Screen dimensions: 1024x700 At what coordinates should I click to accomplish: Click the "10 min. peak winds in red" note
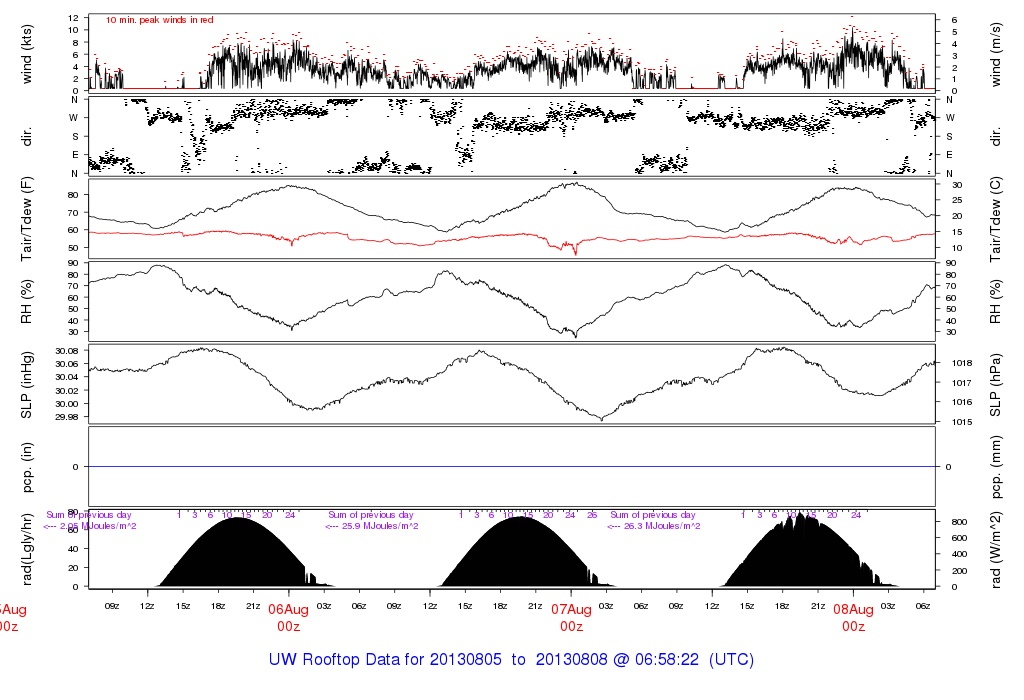click(159, 20)
